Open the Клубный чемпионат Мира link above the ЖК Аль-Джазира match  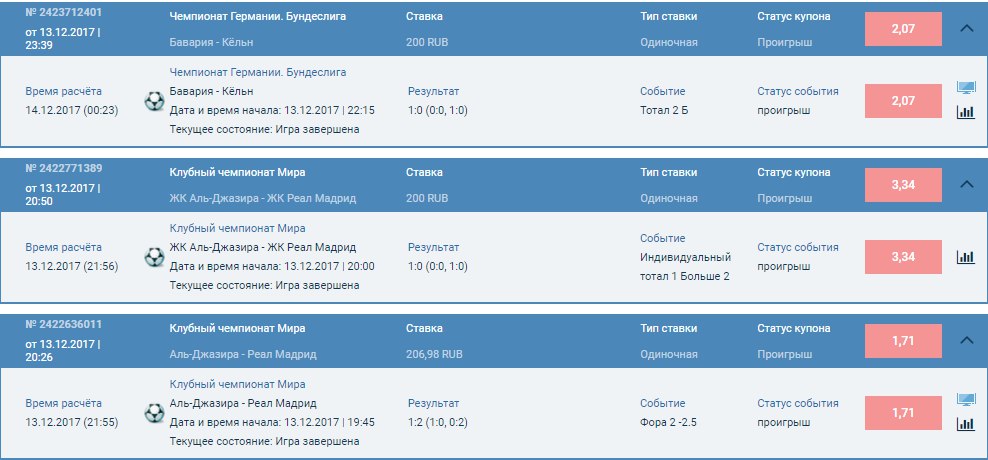238,228
